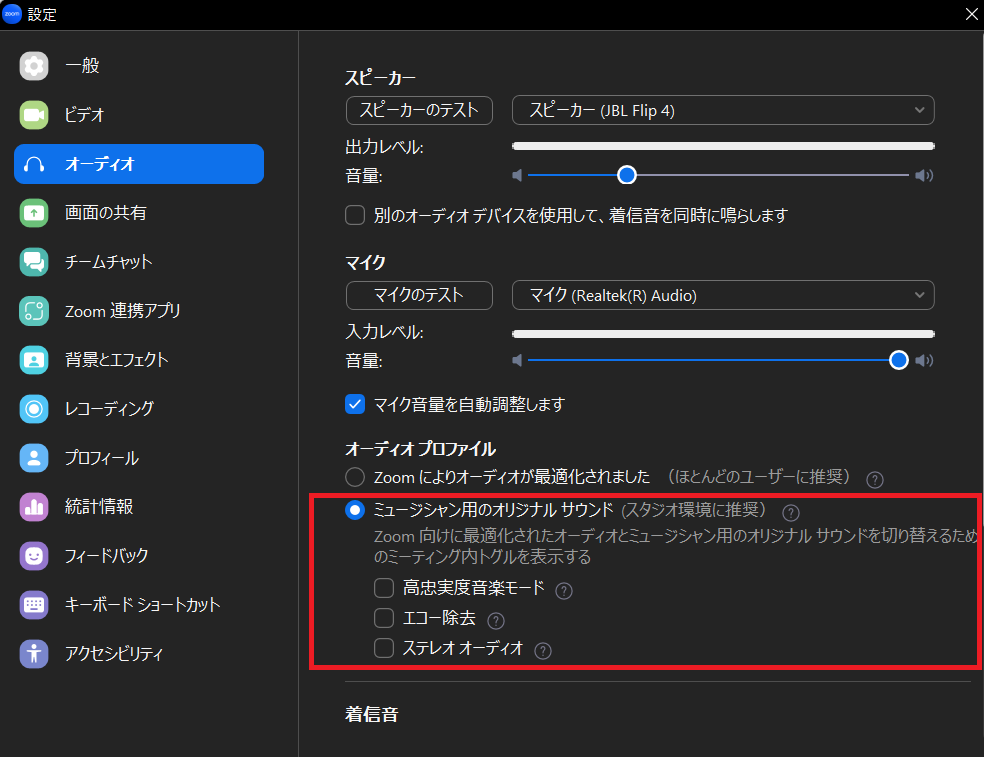Click the Screen Share (画面の共有) icon
This screenshot has height=757, width=984.
34,213
